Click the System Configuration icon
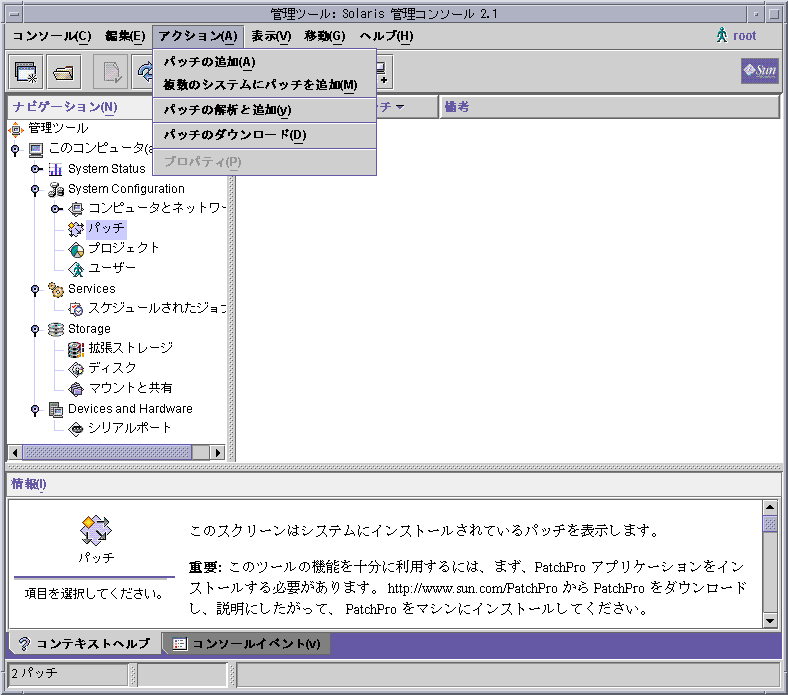788x695 pixels. click(x=56, y=189)
